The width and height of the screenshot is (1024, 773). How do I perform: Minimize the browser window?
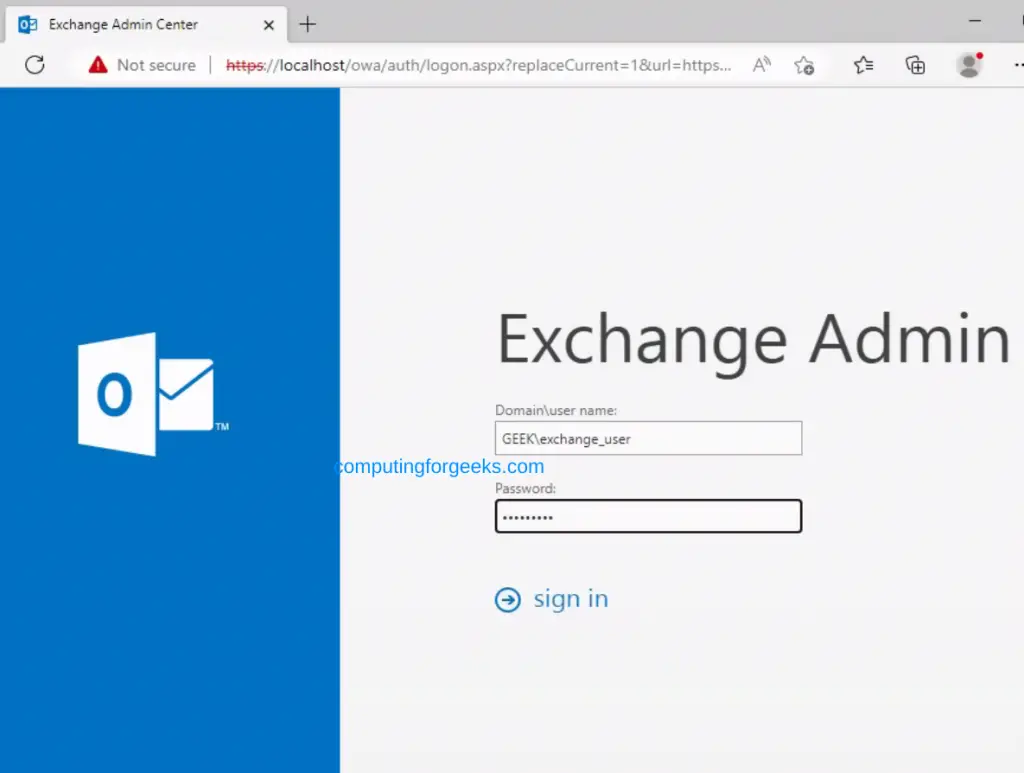(x=975, y=21)
